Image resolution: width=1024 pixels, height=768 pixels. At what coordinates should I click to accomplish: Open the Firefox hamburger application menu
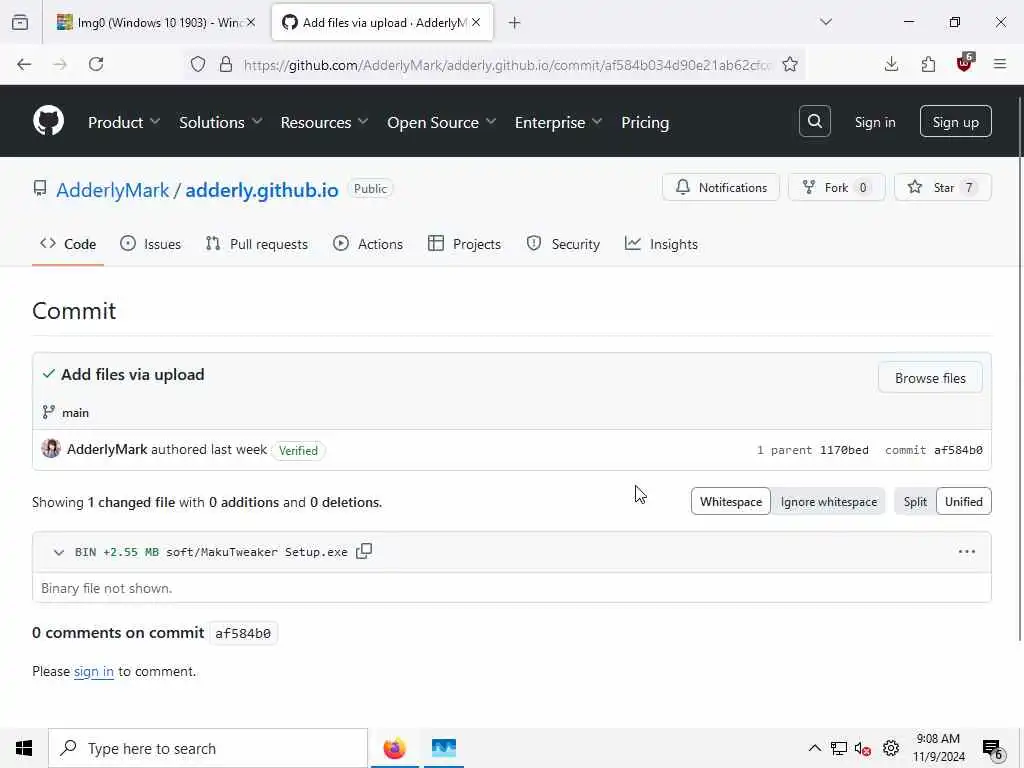[1000, 64]
